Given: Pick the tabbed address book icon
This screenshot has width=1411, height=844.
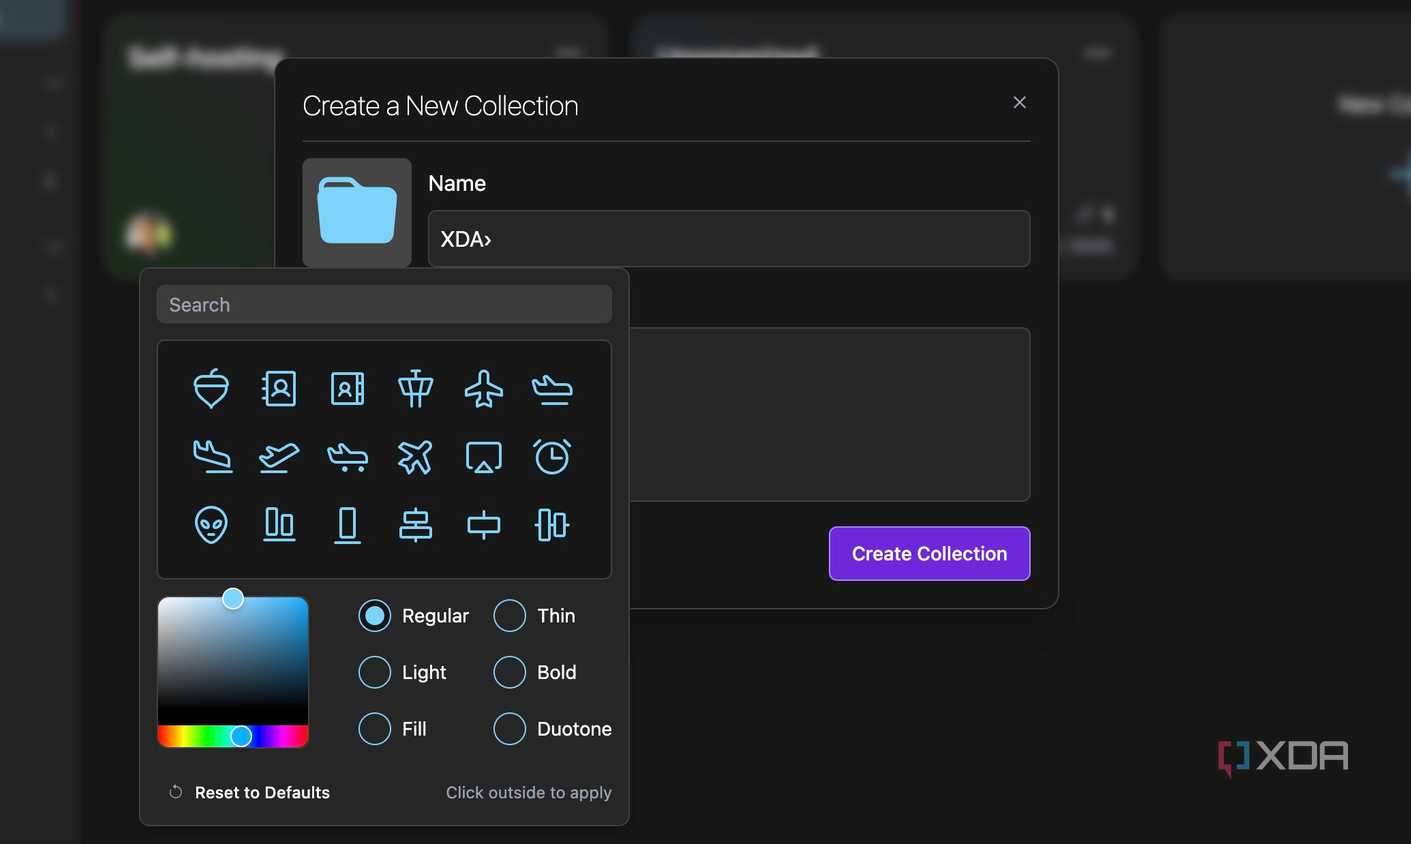Looking at the screenshot, I should 347,389.
